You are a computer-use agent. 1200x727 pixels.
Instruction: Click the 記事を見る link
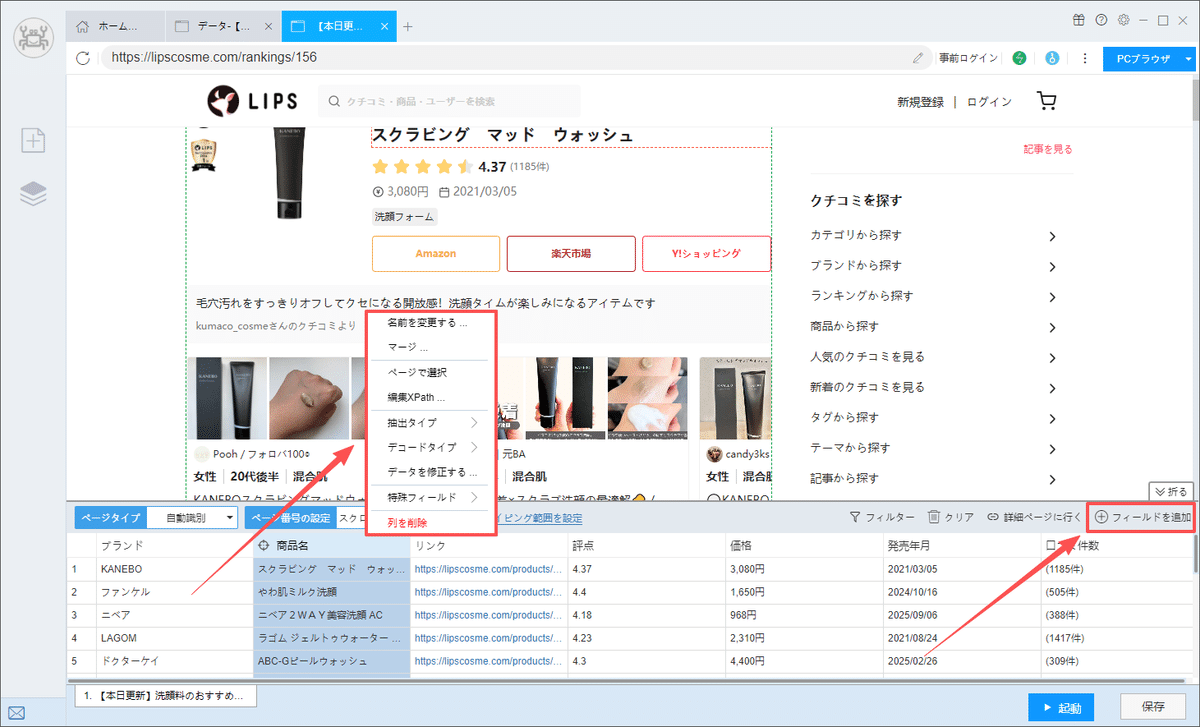point(1047,149)
